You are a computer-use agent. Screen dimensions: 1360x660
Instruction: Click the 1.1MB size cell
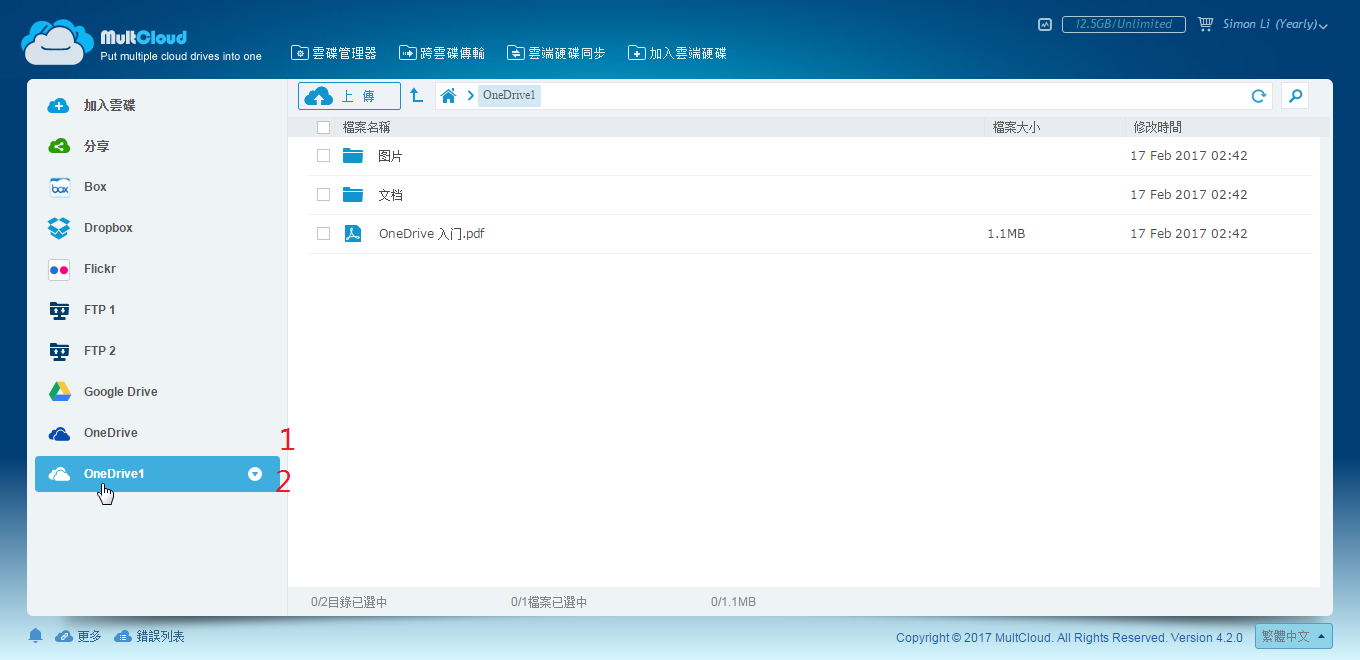(x=1006, y=234)
